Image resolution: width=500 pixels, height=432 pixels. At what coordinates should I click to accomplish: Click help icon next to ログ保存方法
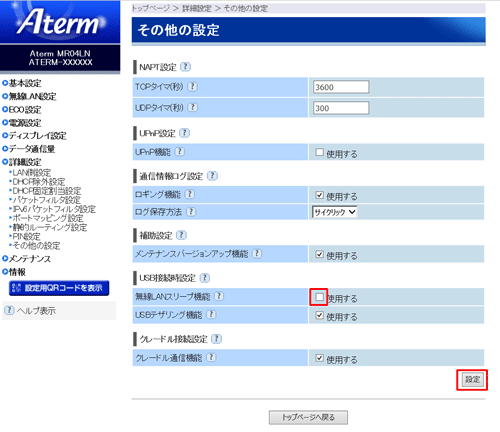191,212
